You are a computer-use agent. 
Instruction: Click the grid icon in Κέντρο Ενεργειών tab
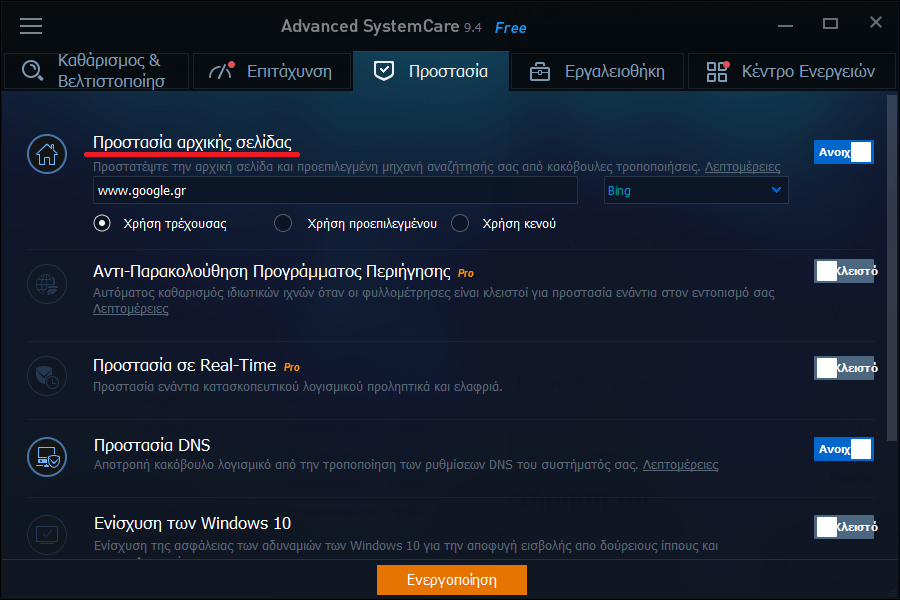point(717,71)
